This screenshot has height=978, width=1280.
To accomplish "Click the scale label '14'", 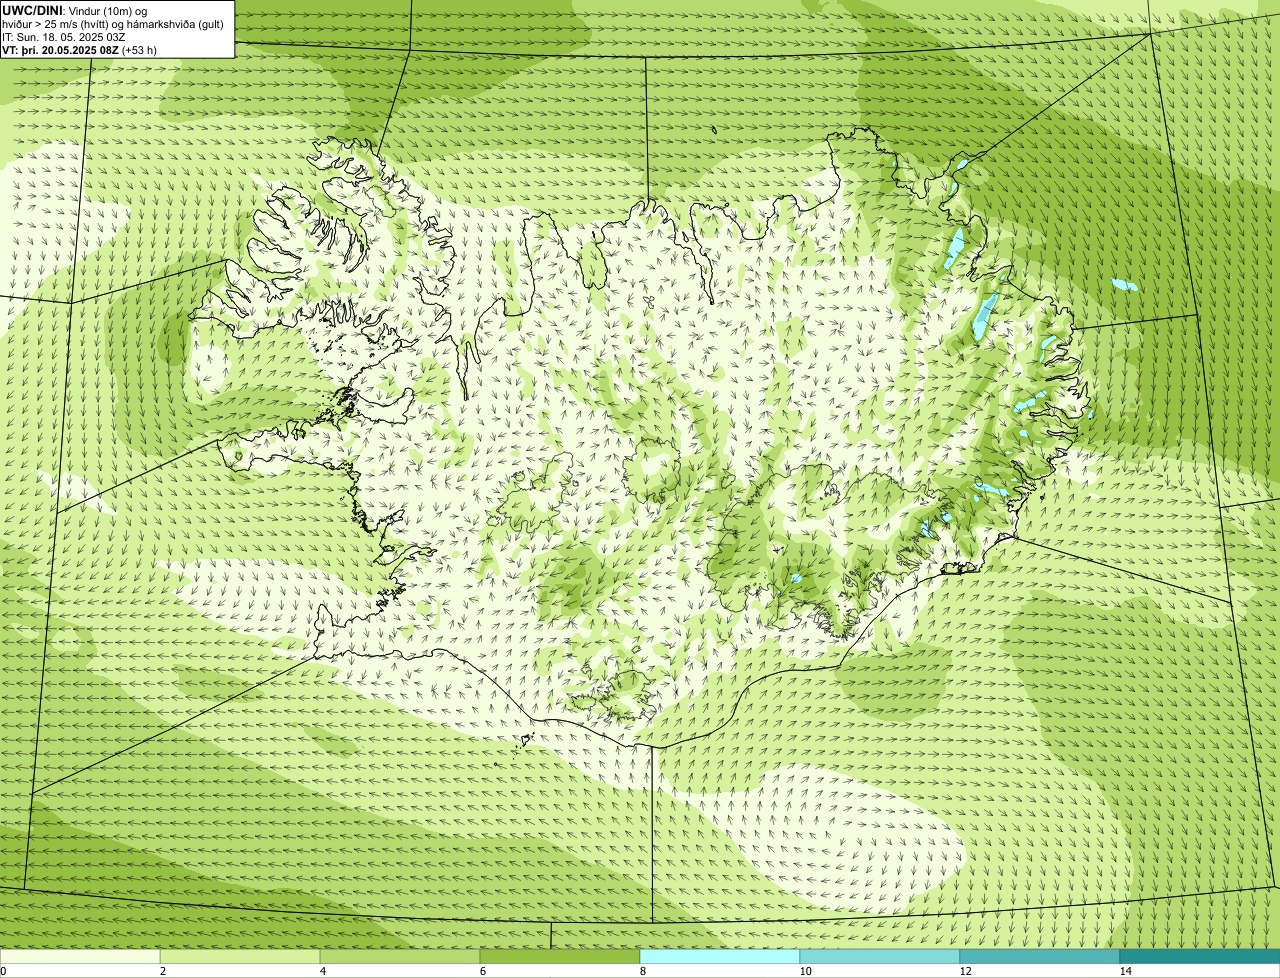I will pos(1125,971).
